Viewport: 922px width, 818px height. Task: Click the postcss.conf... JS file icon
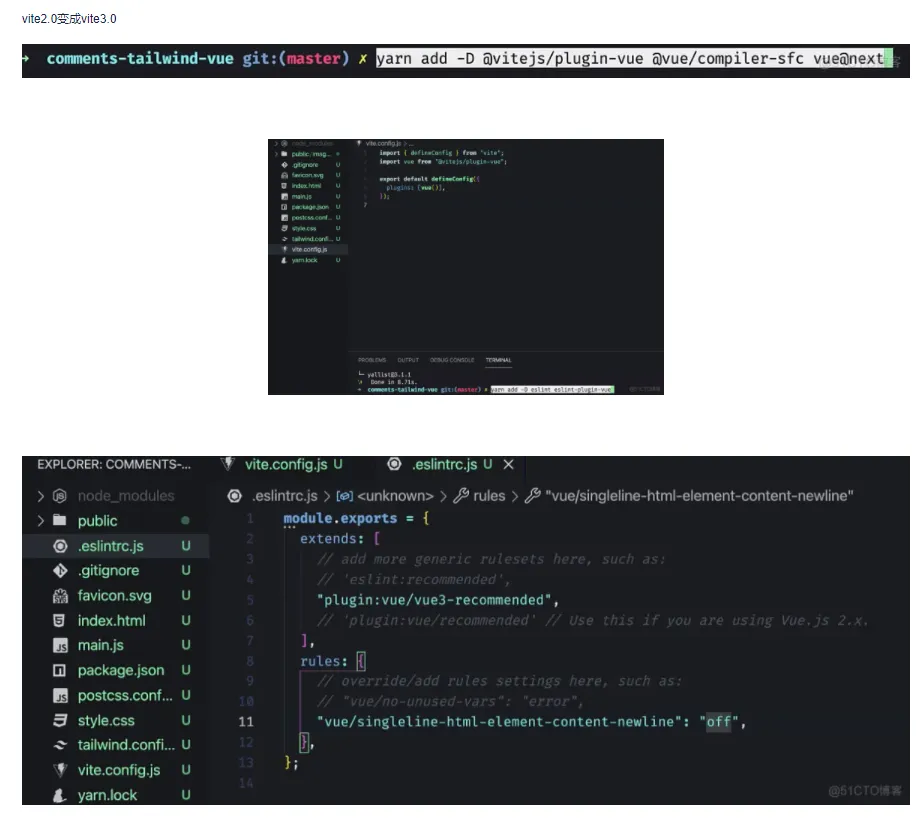(x=60, y=696)
